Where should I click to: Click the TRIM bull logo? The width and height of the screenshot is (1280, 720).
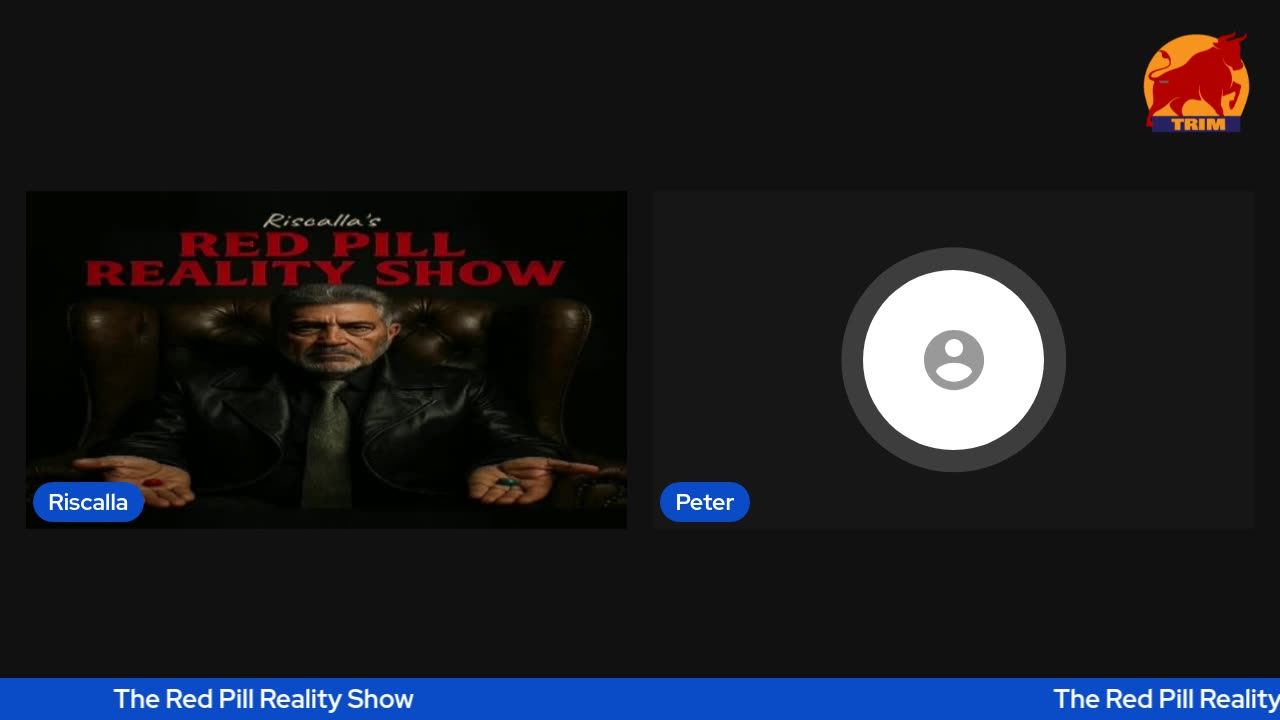pyautogui.click(x=1196, y=83)
